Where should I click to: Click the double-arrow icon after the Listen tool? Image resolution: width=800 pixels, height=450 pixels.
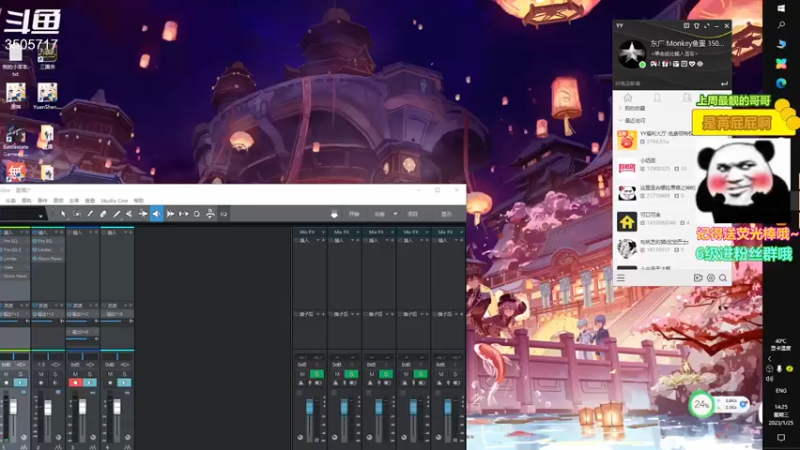(170, 214)
